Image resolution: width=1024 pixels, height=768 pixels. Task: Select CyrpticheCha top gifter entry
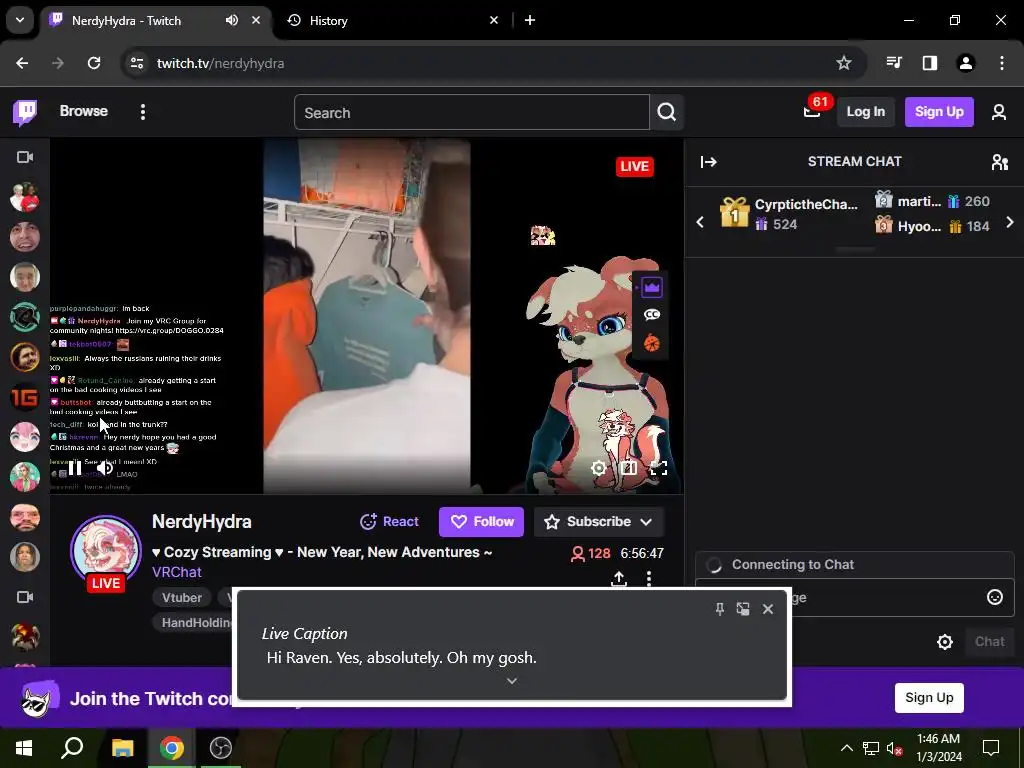[x=789, y=214]
